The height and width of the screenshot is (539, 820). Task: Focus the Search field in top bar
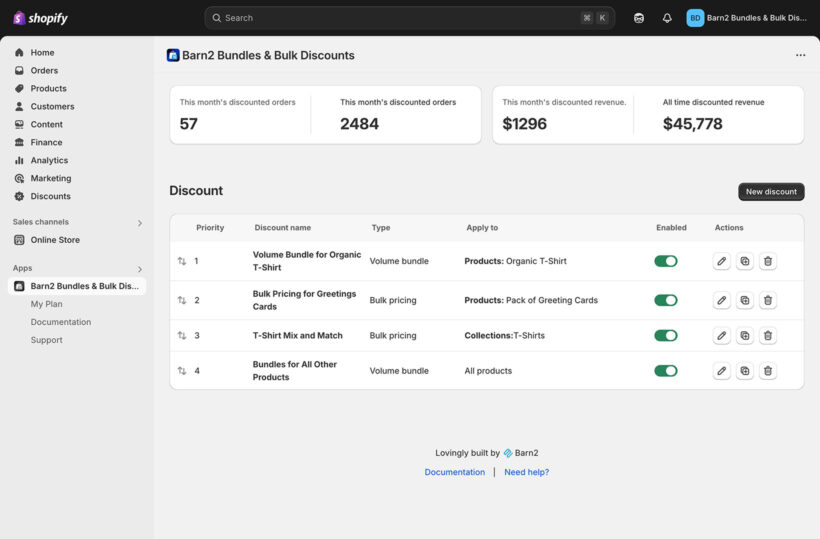400,18
